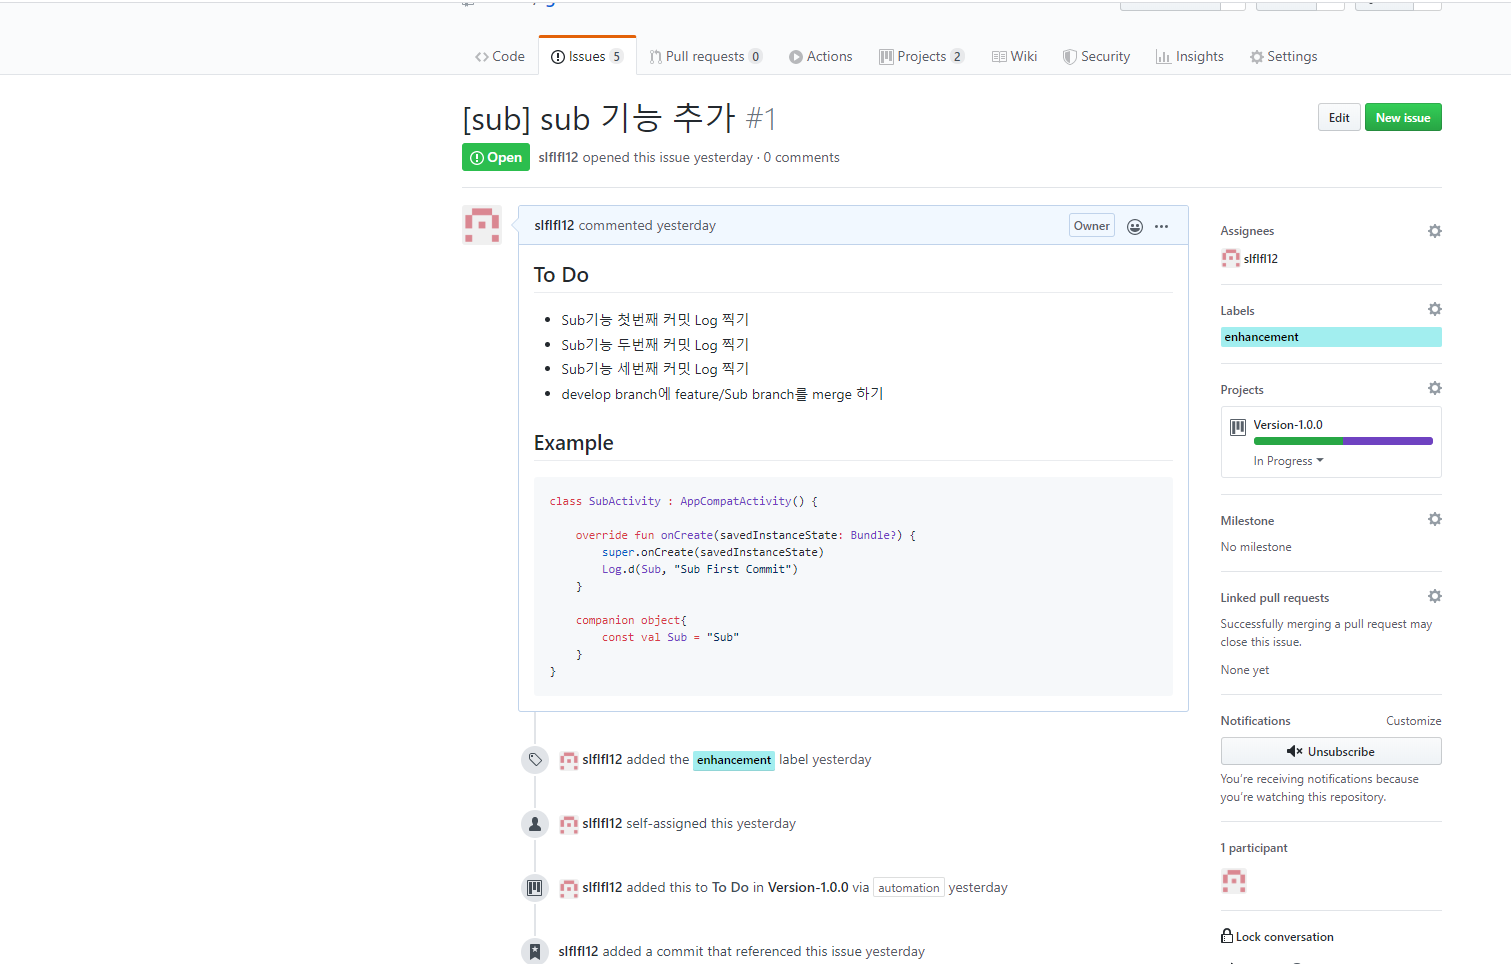The width and height of the screenshot is (1511, 964).
Task: Click the project board icon beside Version-1.0.0
Action: 1237,425
